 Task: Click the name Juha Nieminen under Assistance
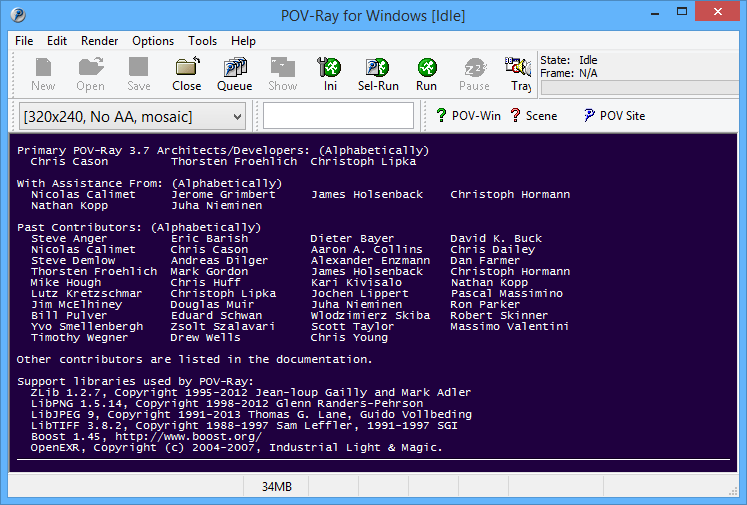[x=217, y=205]
